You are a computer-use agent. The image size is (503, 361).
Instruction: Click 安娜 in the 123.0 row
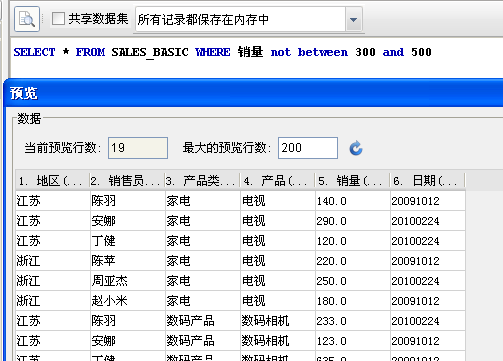(x=128, y=341)
